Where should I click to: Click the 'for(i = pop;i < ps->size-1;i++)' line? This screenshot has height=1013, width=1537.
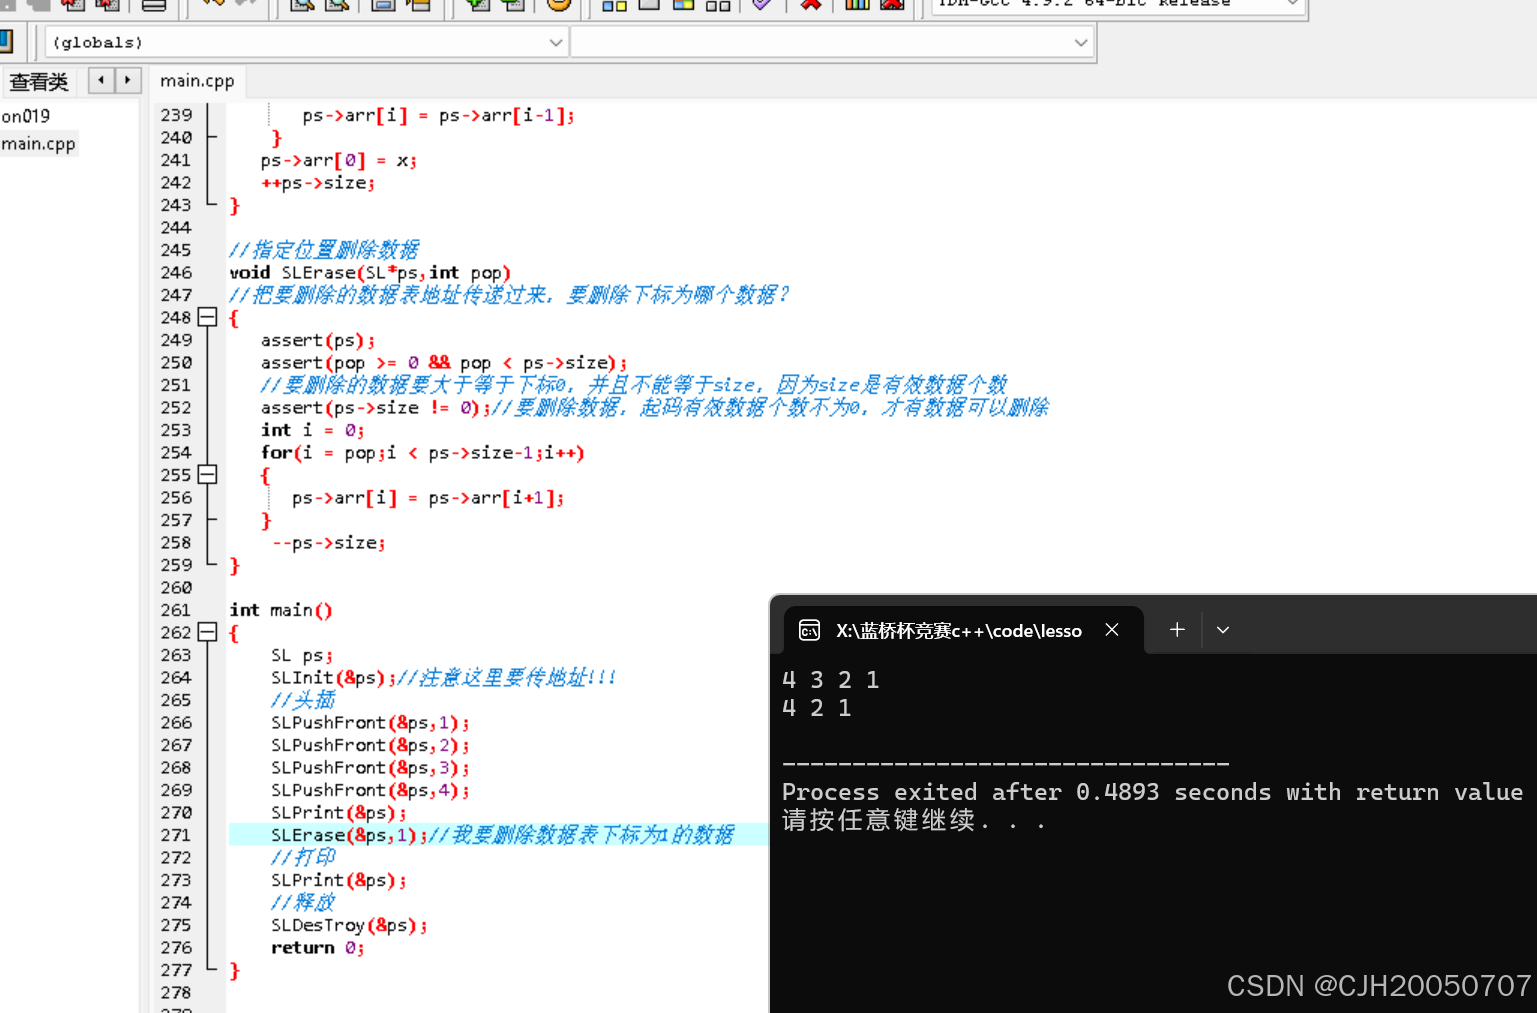(x=423, y=452)
